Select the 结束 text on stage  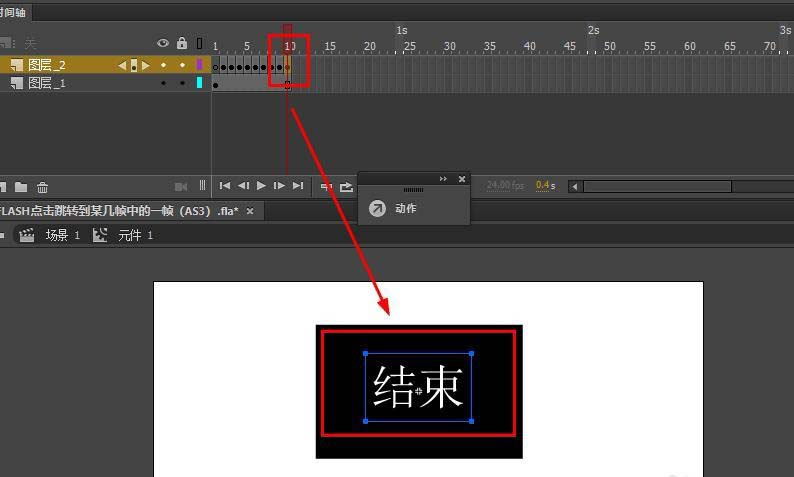point(418,387)
